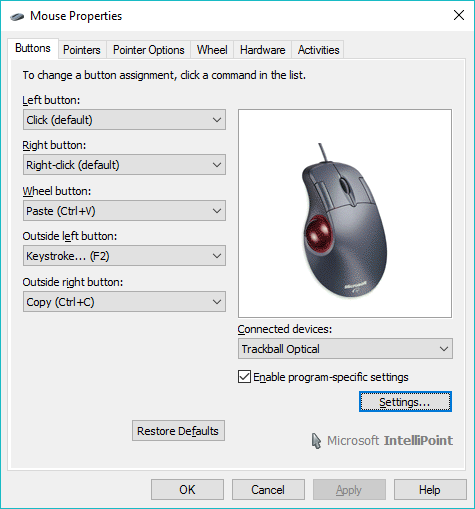Image resolution: width=475 pixels, height=509 pixels.
Task: Expand the Wheel button dropdown
Action: pos(124,211)
